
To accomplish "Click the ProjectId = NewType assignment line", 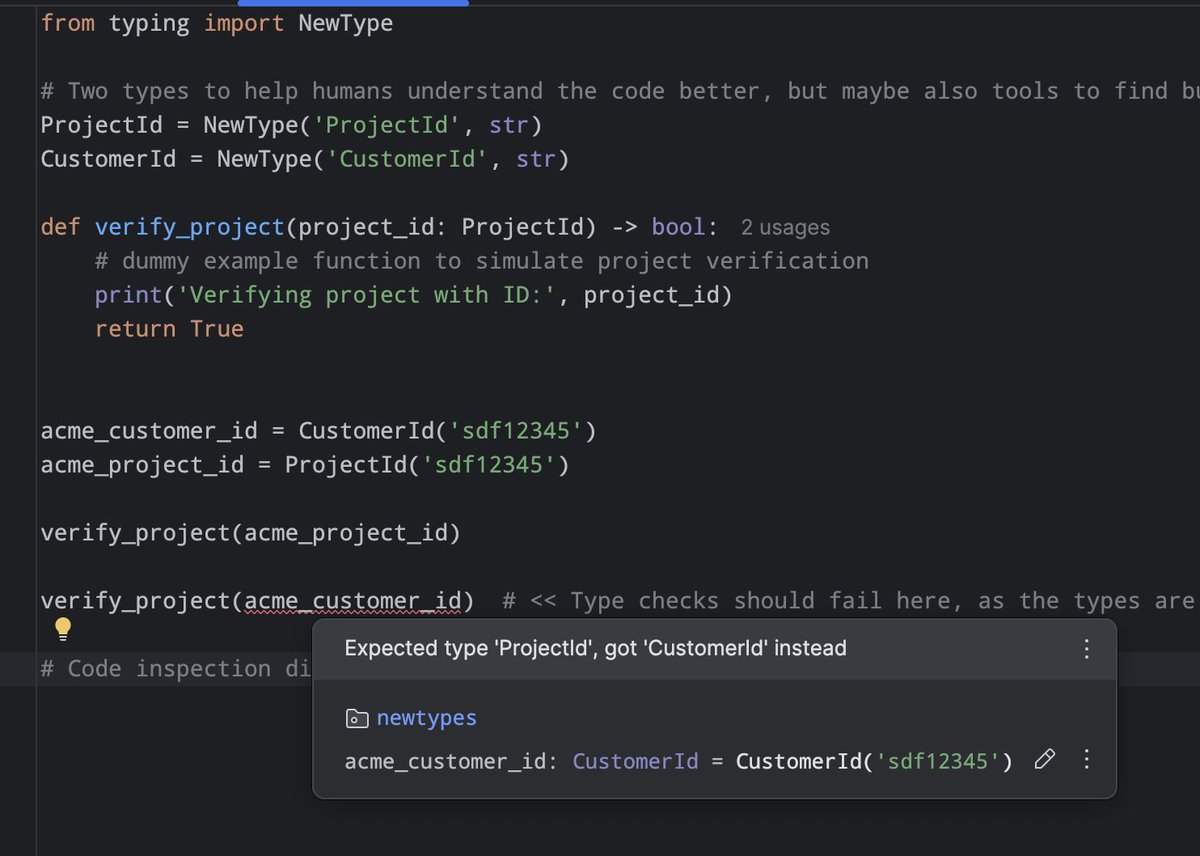I will tap(291, 126).
